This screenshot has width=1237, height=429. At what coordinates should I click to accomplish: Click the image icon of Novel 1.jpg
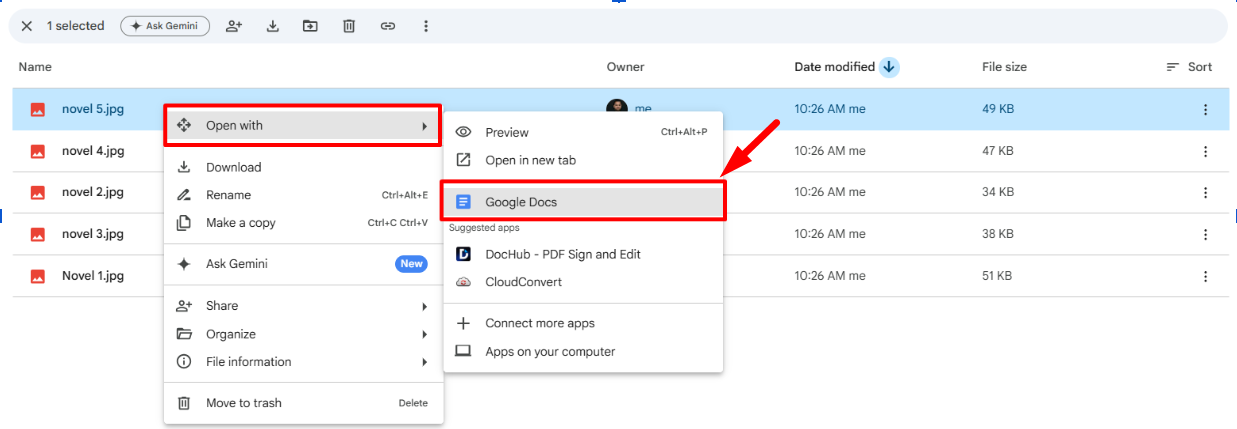tap(37, 276)
